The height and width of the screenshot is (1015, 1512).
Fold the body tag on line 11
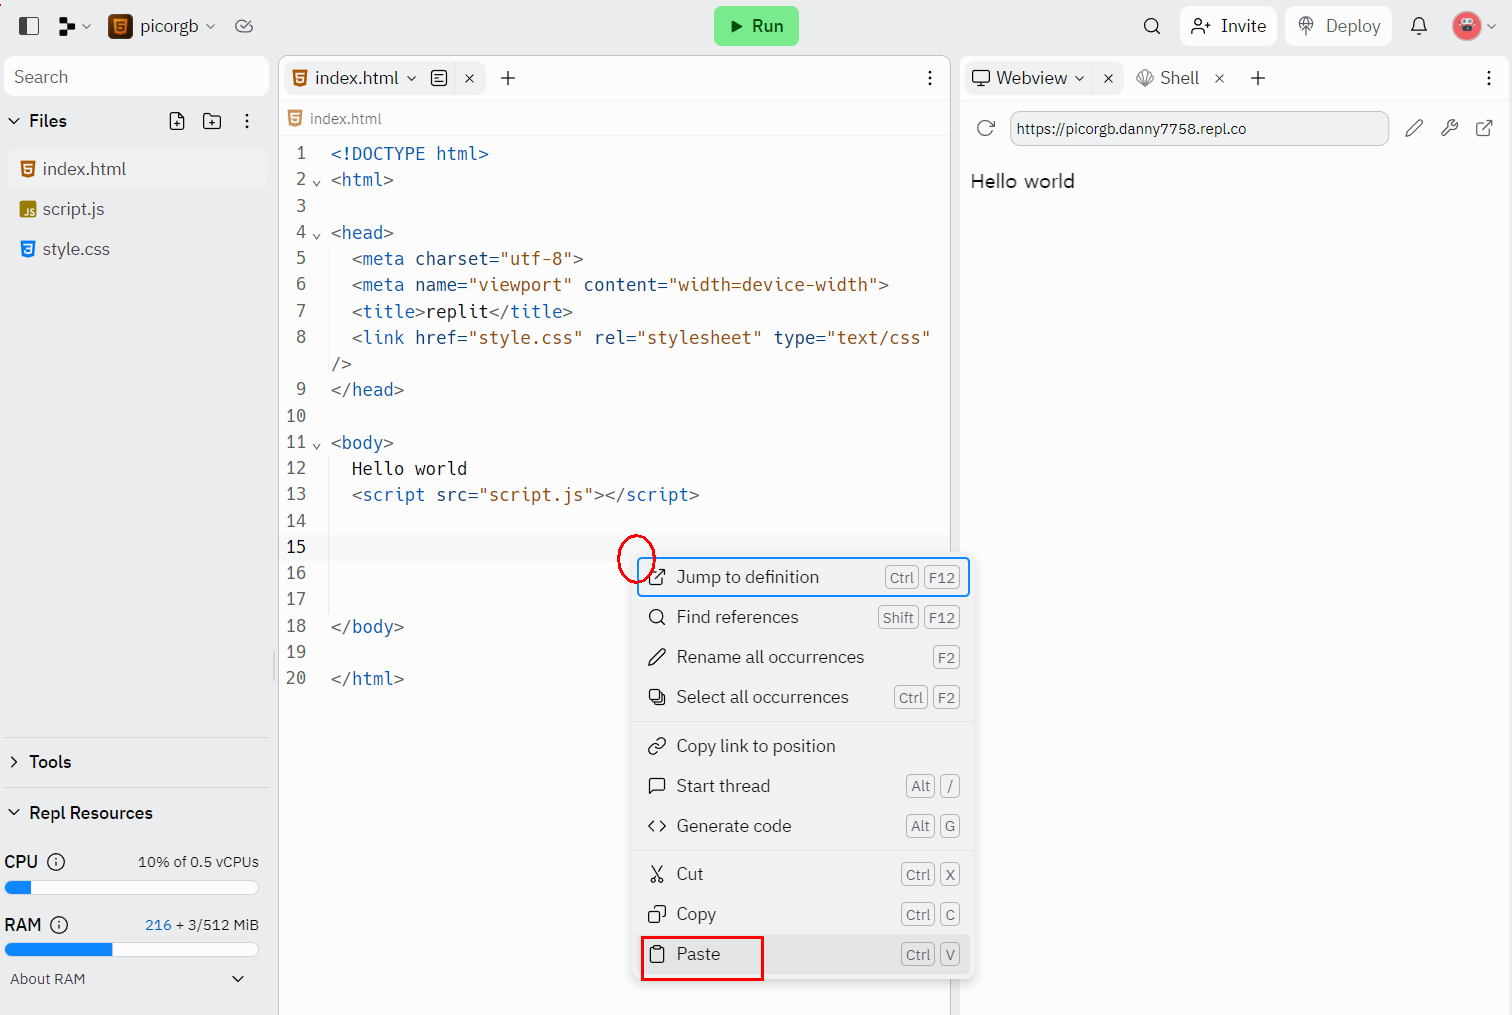pos(317,445)
